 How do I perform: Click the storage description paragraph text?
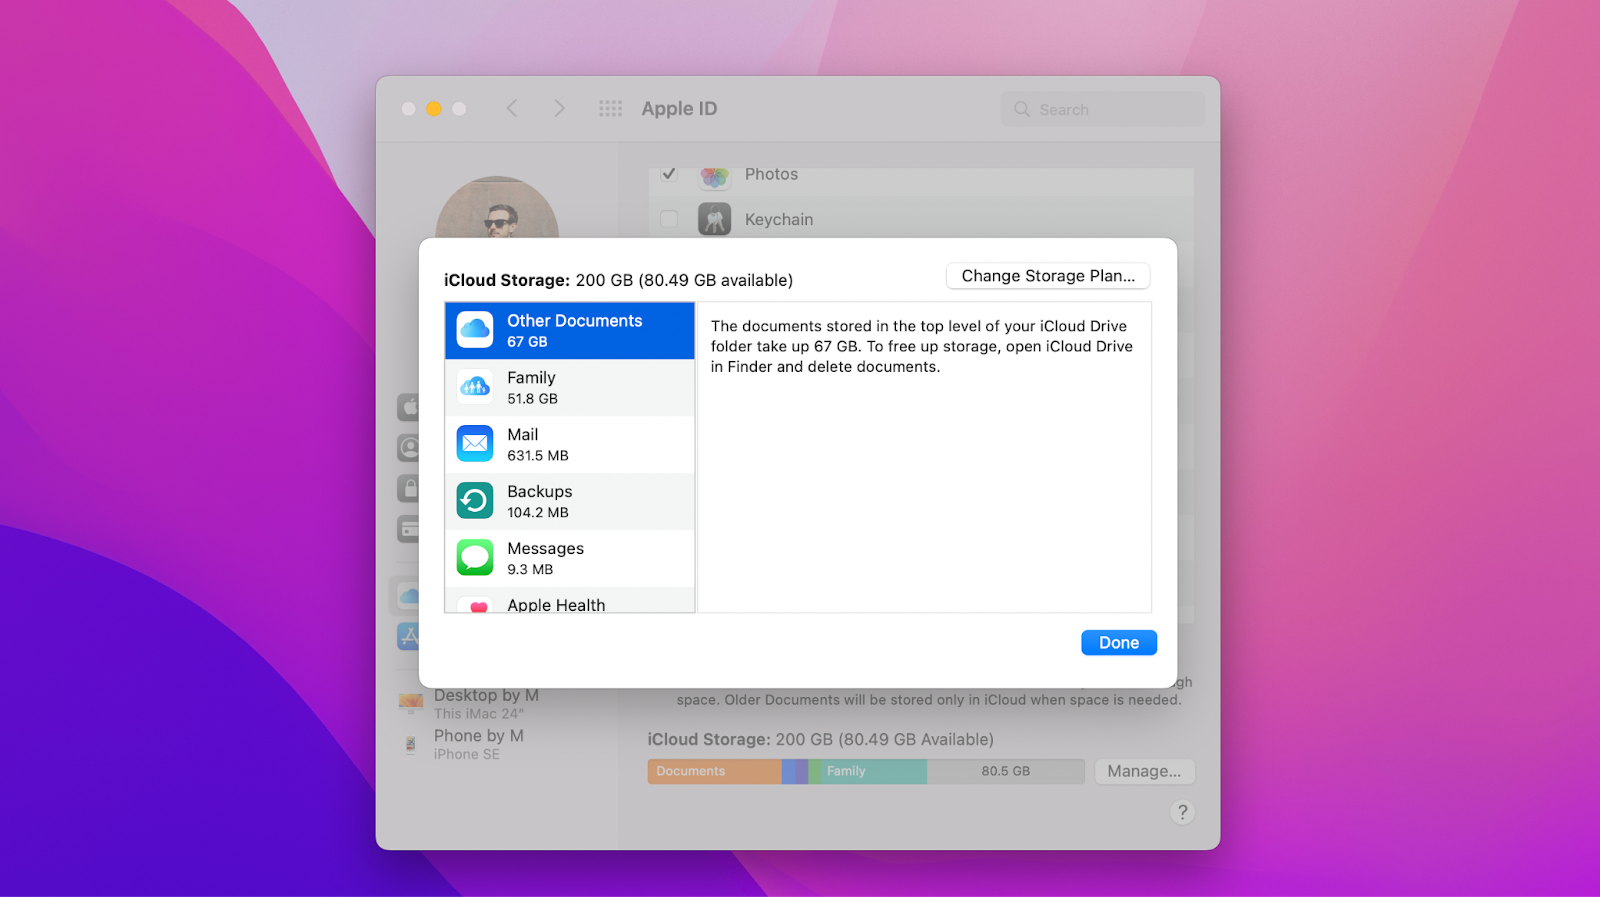922,346
